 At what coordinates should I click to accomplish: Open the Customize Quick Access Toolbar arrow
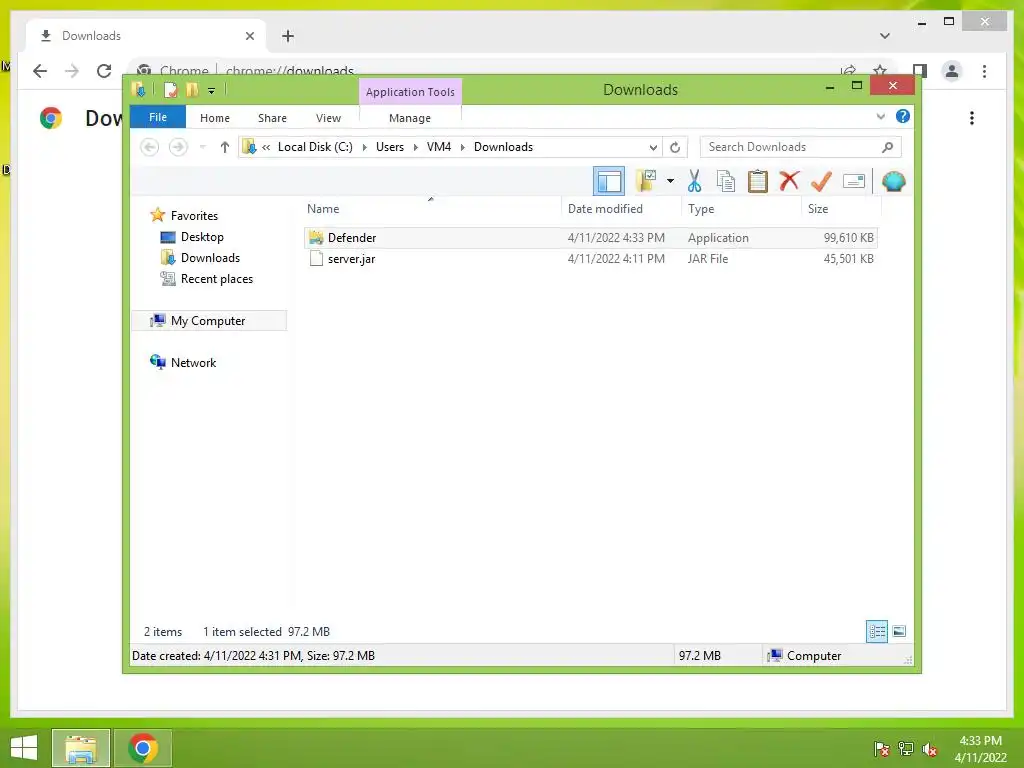(x=212, y=91)
